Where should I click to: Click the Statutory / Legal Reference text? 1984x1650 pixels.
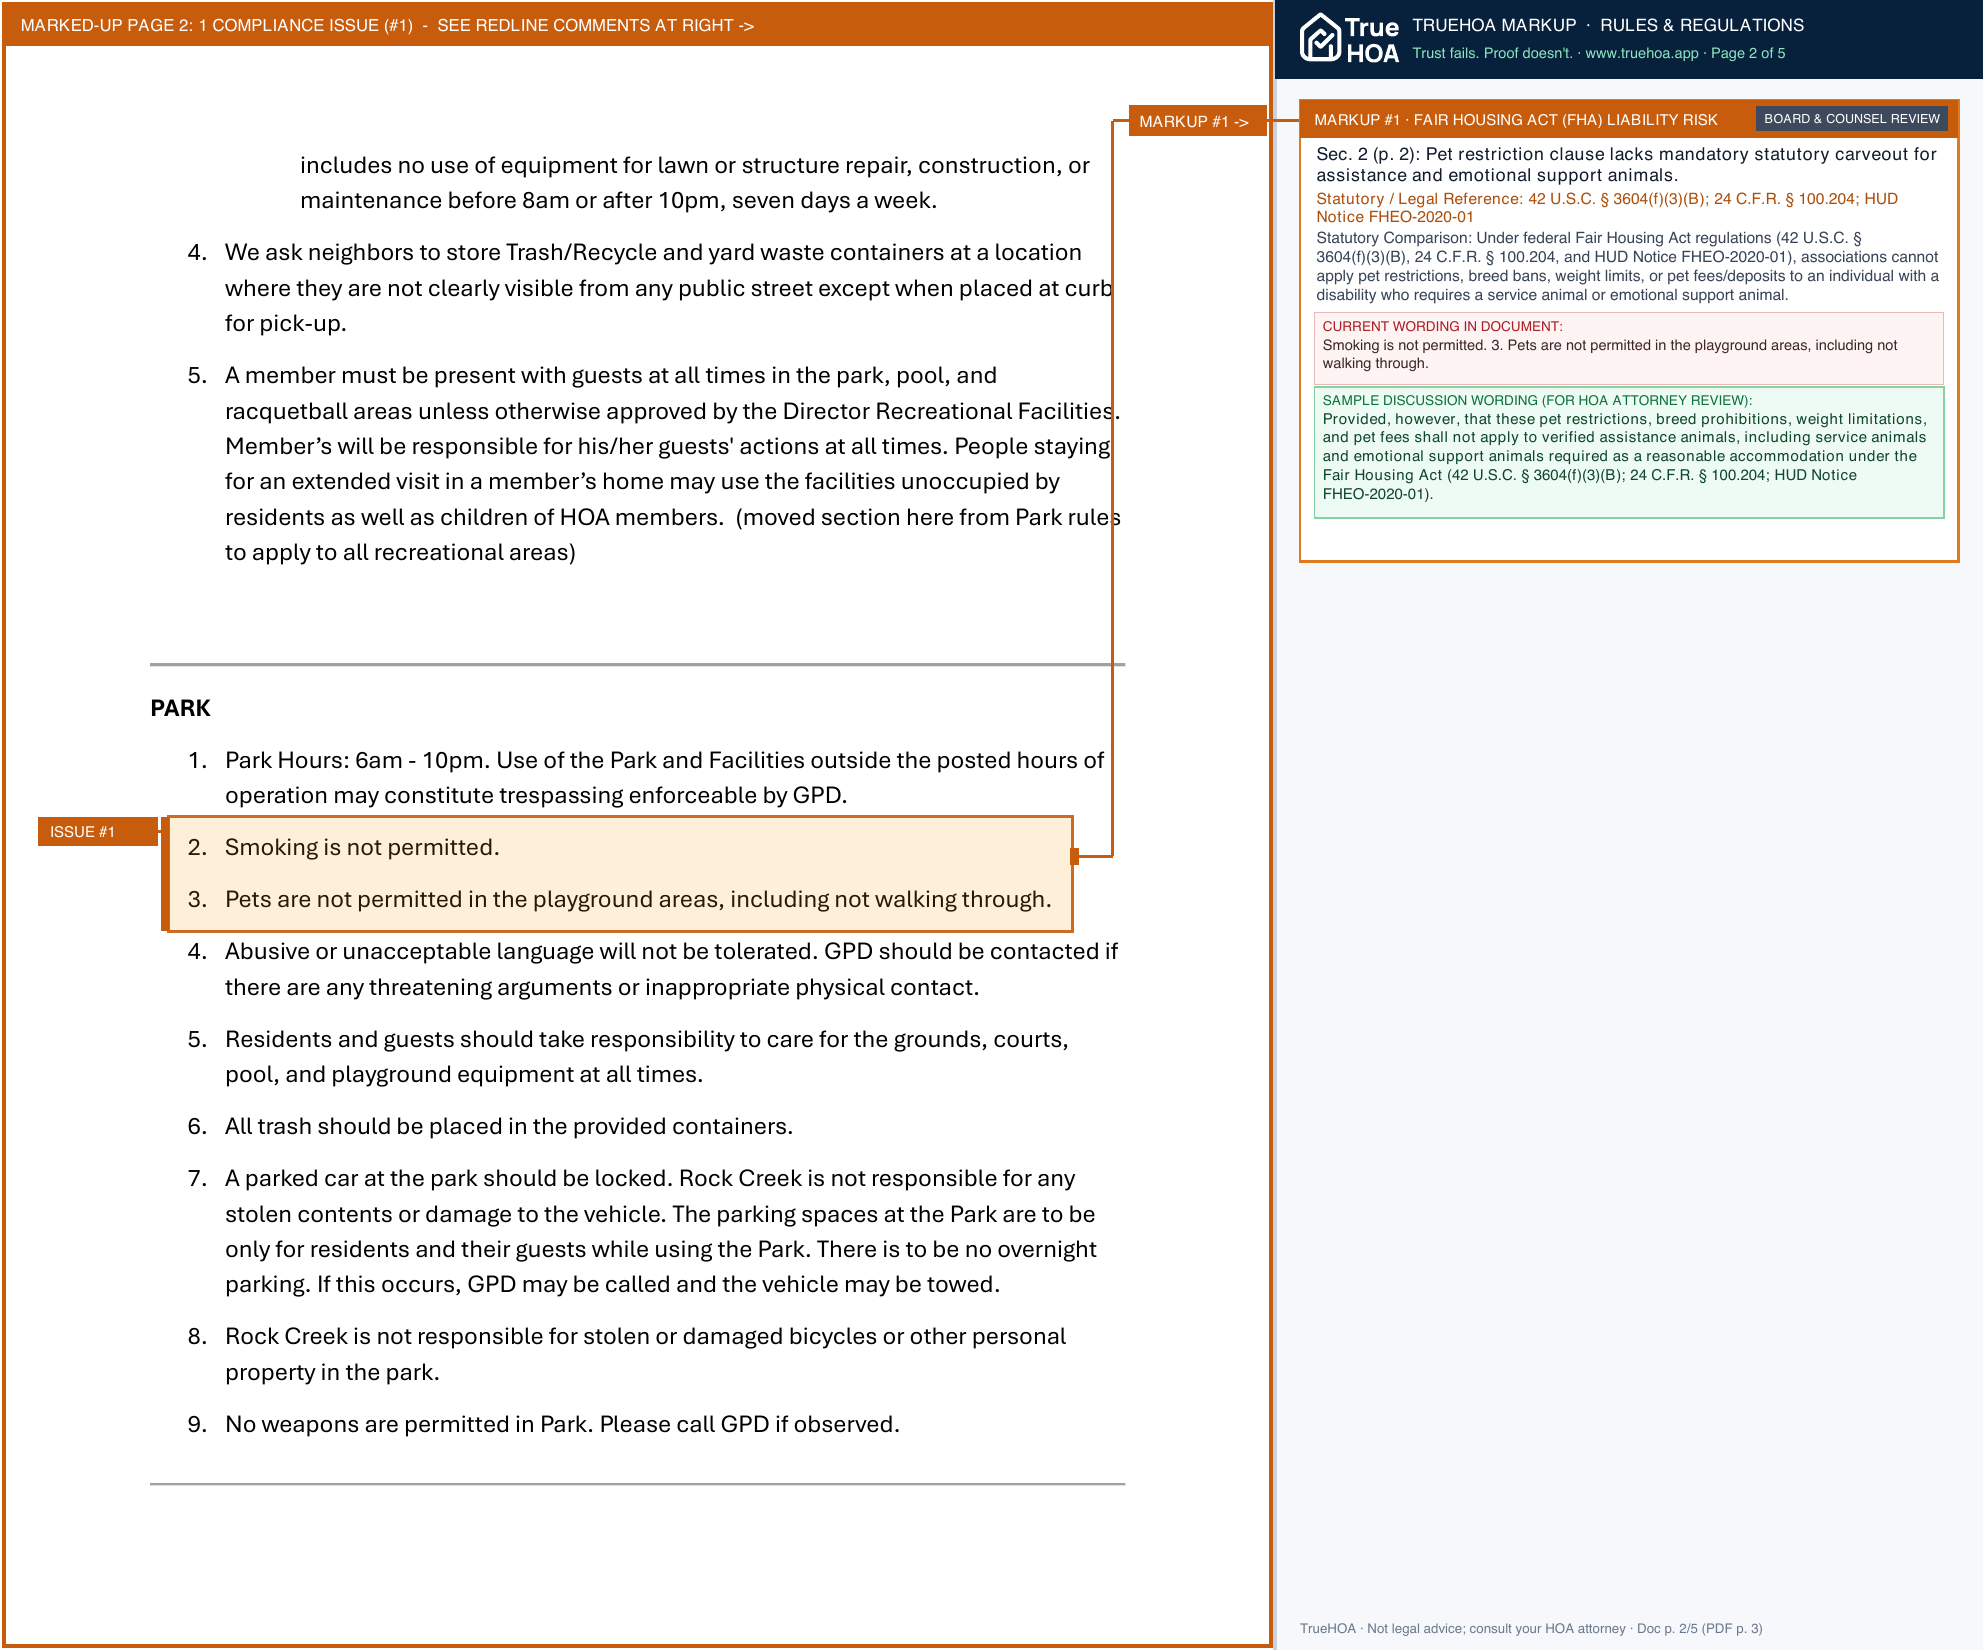[x=1607, y=207]
